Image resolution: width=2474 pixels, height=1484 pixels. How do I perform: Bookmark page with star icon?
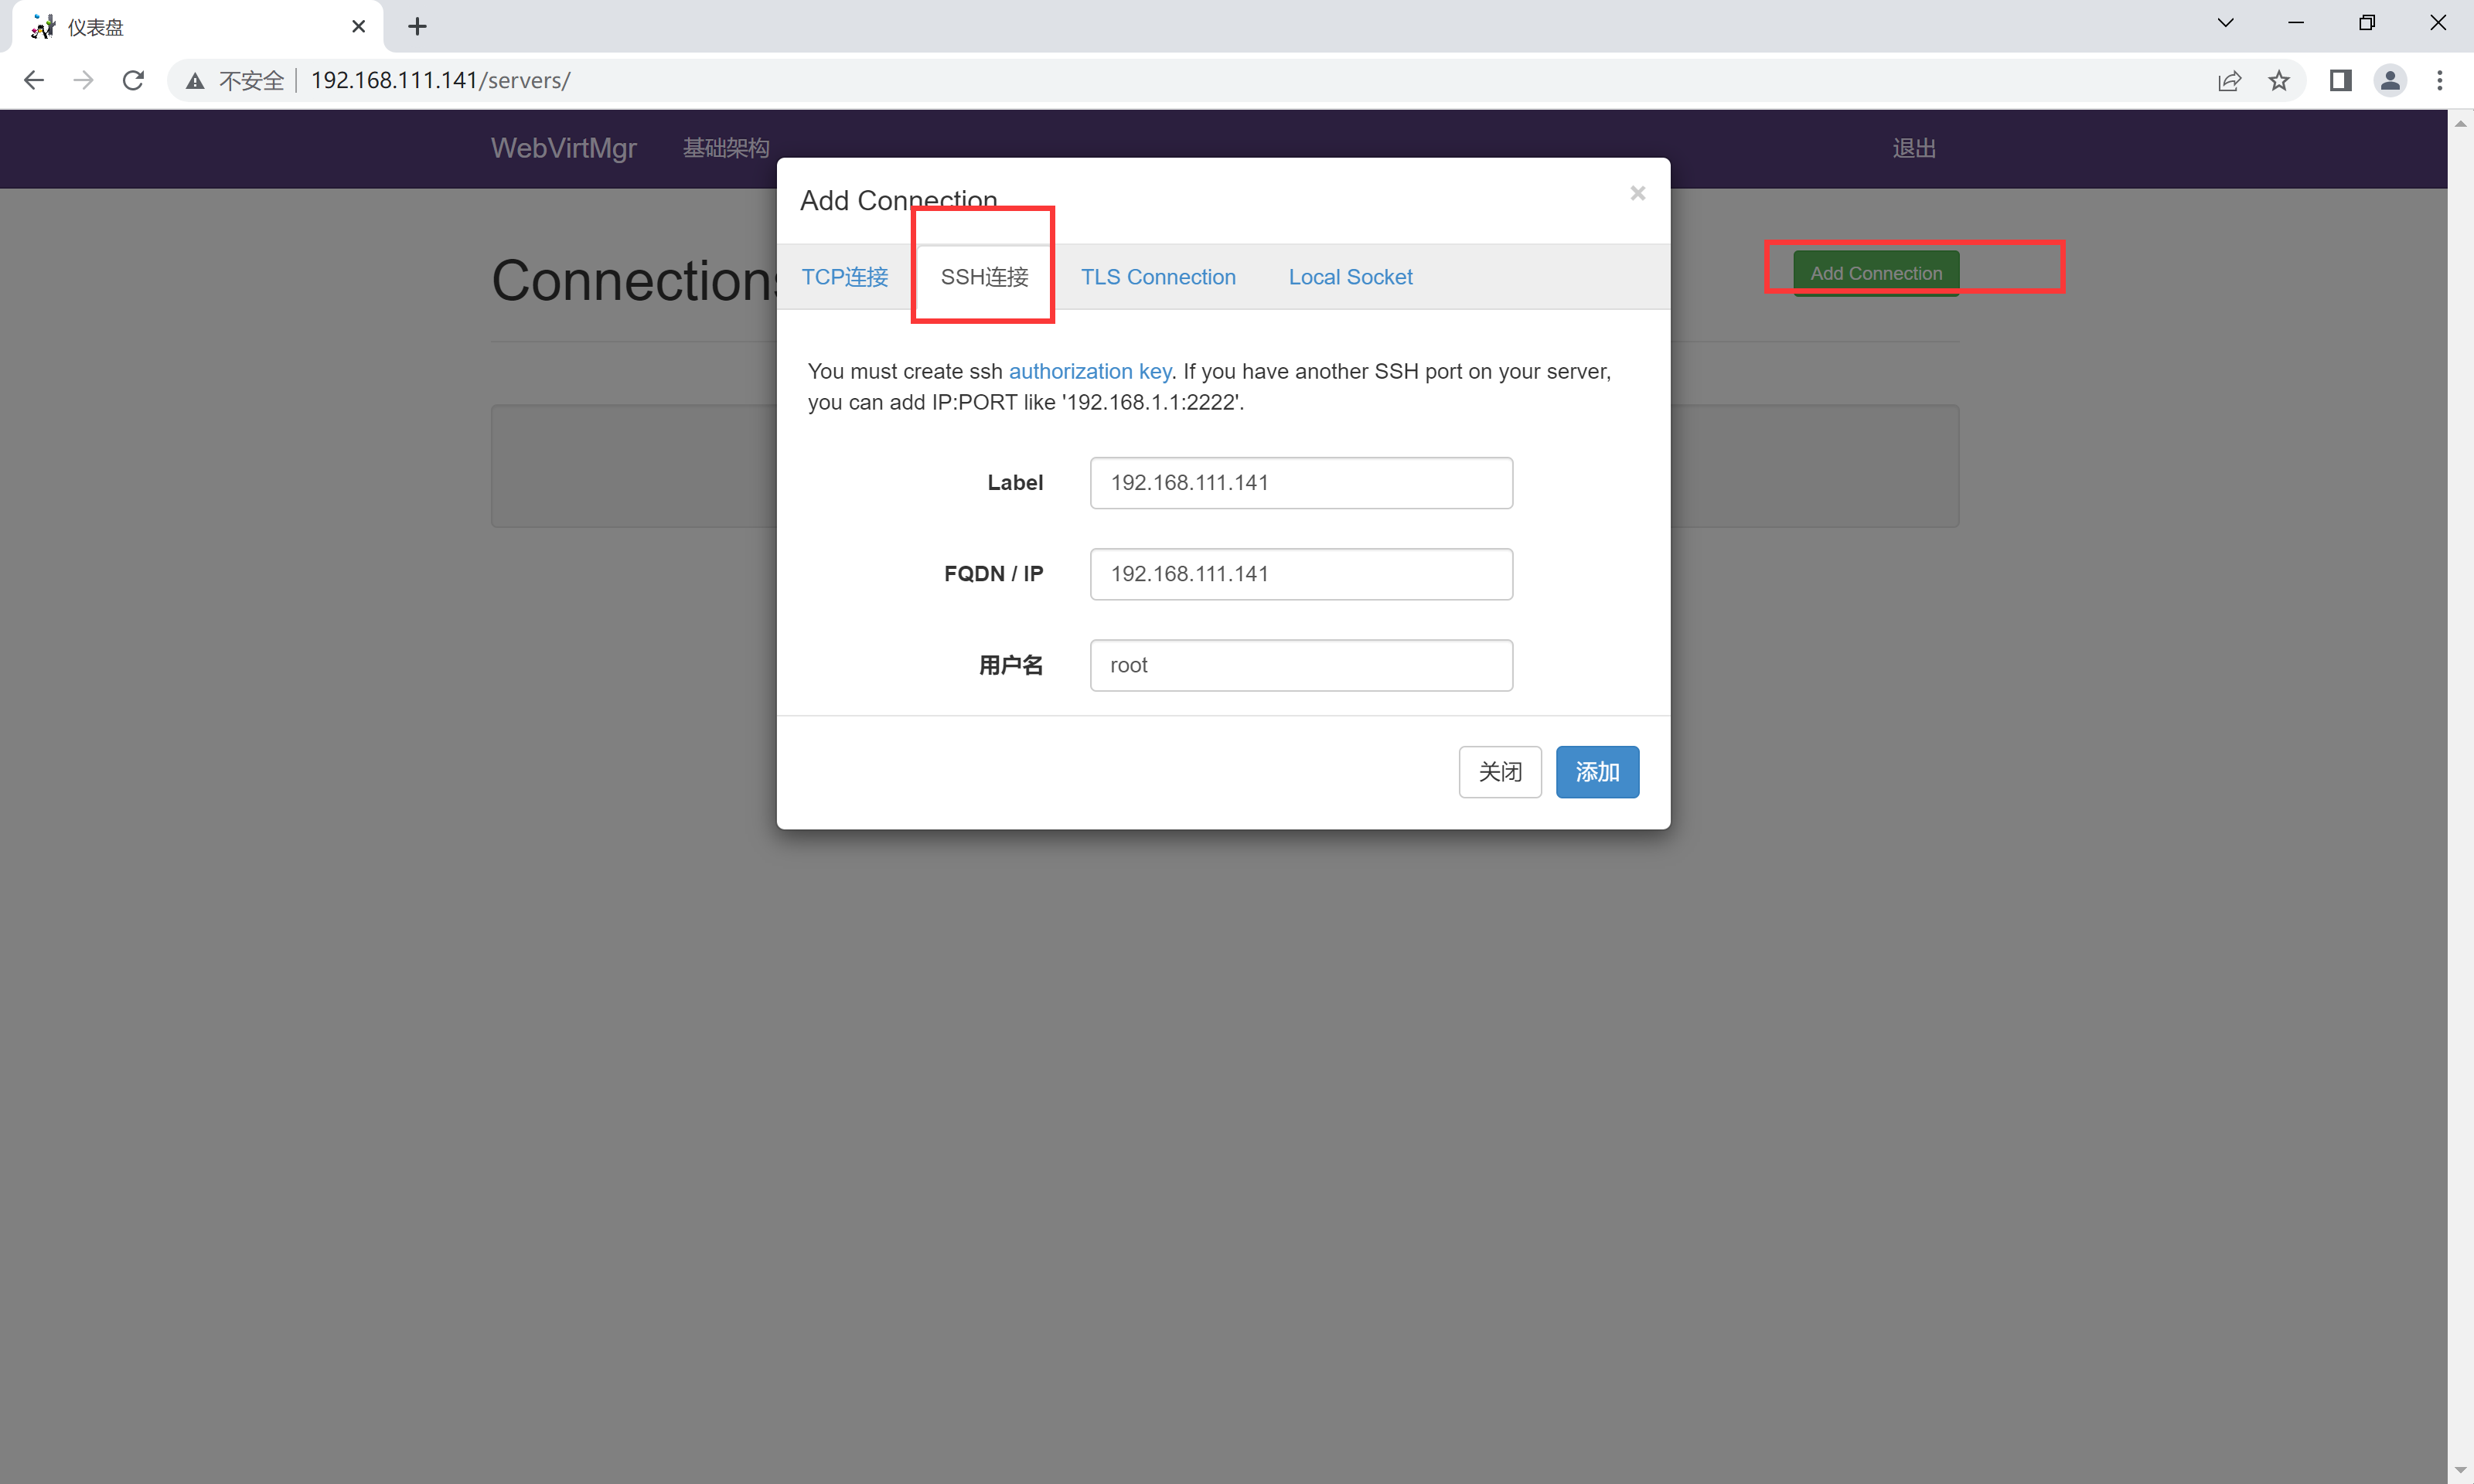coord(2279,80)
